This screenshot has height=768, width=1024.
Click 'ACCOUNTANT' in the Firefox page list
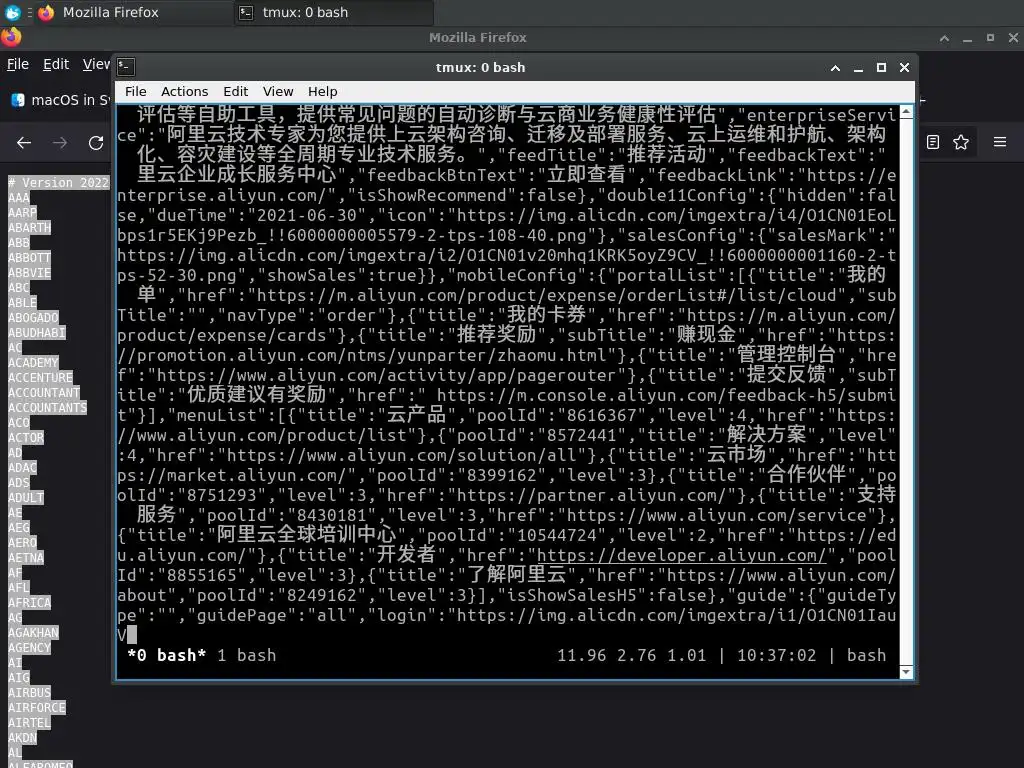tap(44, 392)
